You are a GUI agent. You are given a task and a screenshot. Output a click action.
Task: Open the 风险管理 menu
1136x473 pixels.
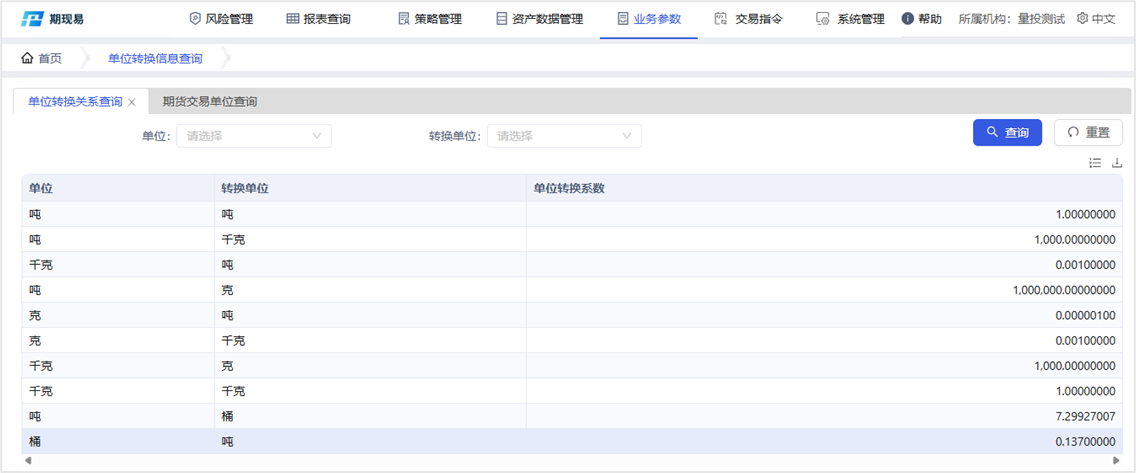[x=221, y=19]
